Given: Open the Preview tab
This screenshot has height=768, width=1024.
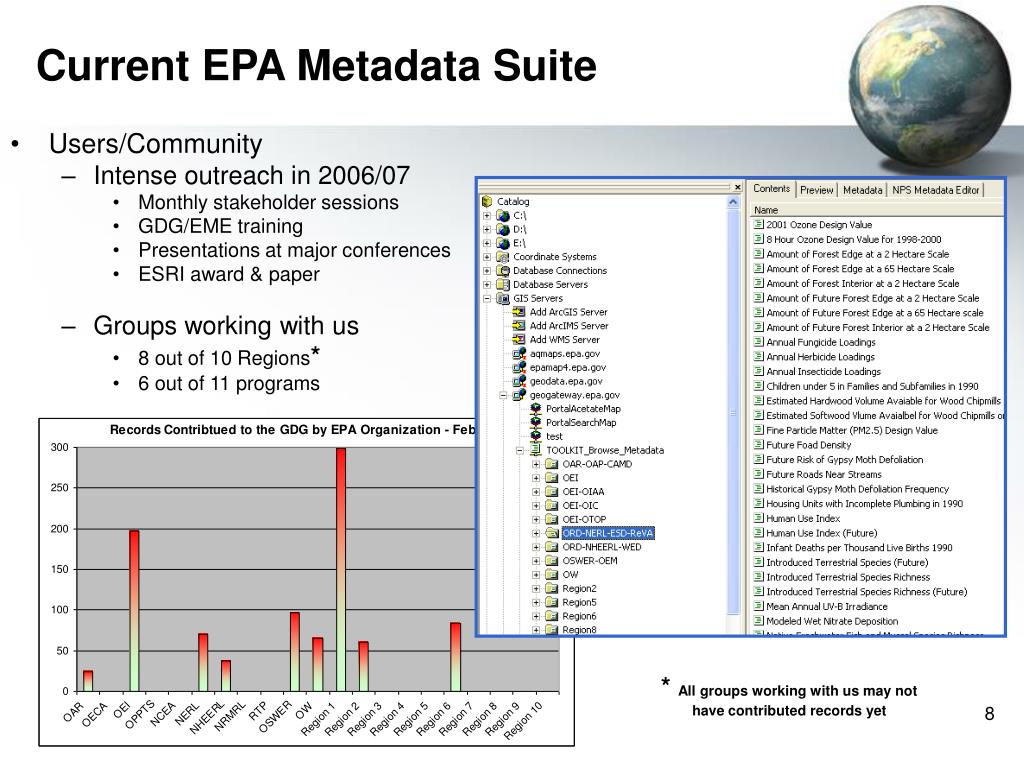Looking at the screenshot, I should 816,190.
